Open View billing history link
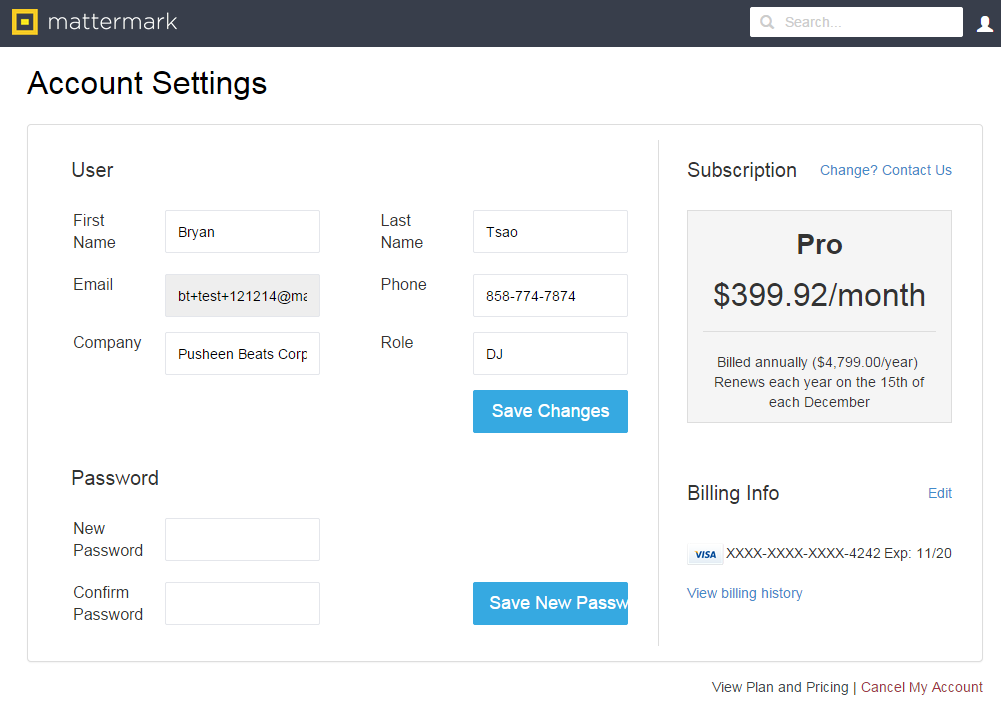This screenshot has height=706, width=1001. [744, 594]
